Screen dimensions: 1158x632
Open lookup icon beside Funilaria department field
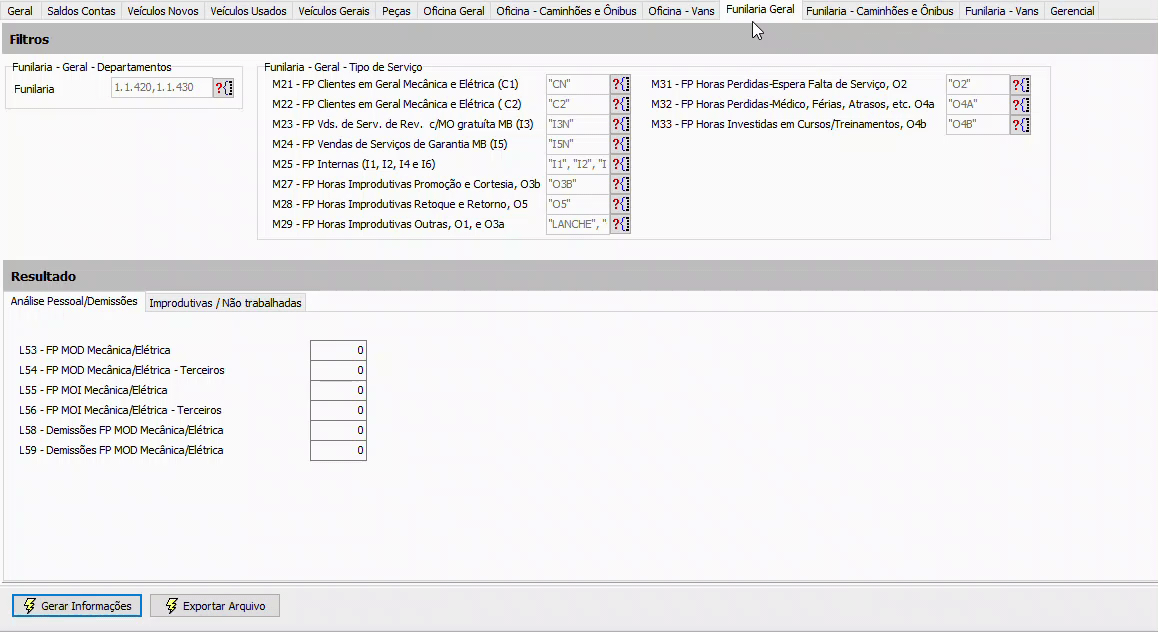coord(224,88)
